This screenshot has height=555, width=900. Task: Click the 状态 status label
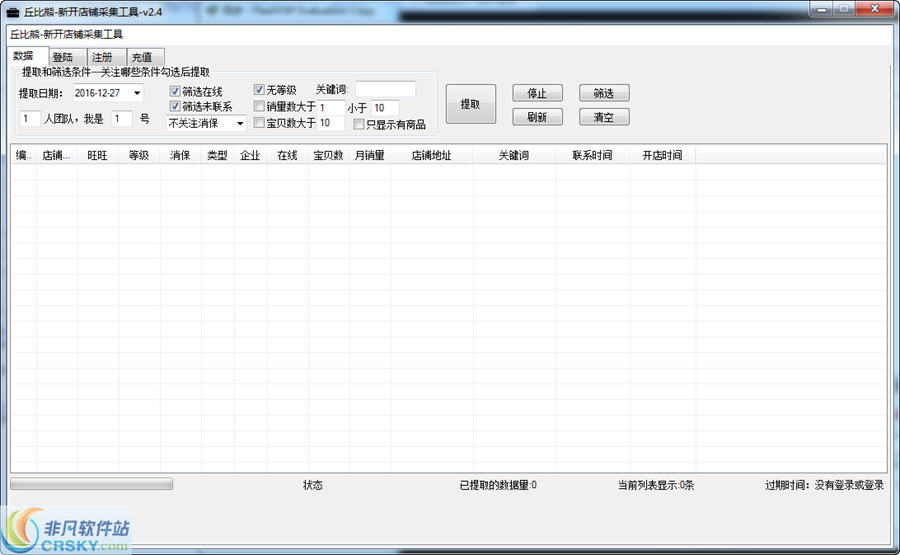pyautogui.click(x=313, y=485)
